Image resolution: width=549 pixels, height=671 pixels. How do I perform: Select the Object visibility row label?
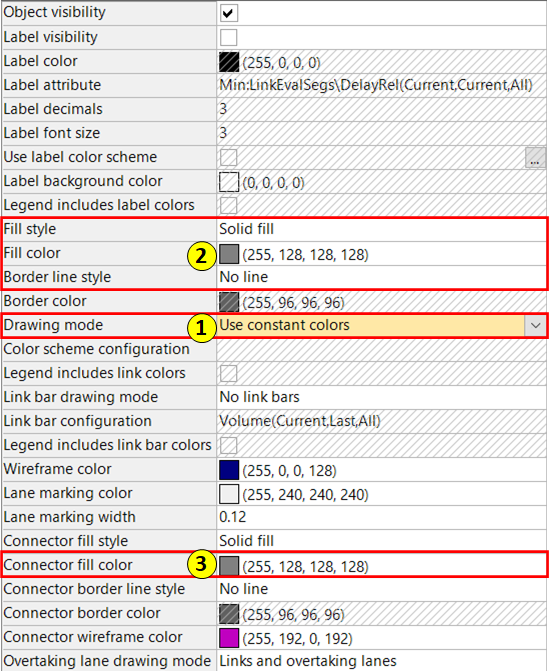54,12
